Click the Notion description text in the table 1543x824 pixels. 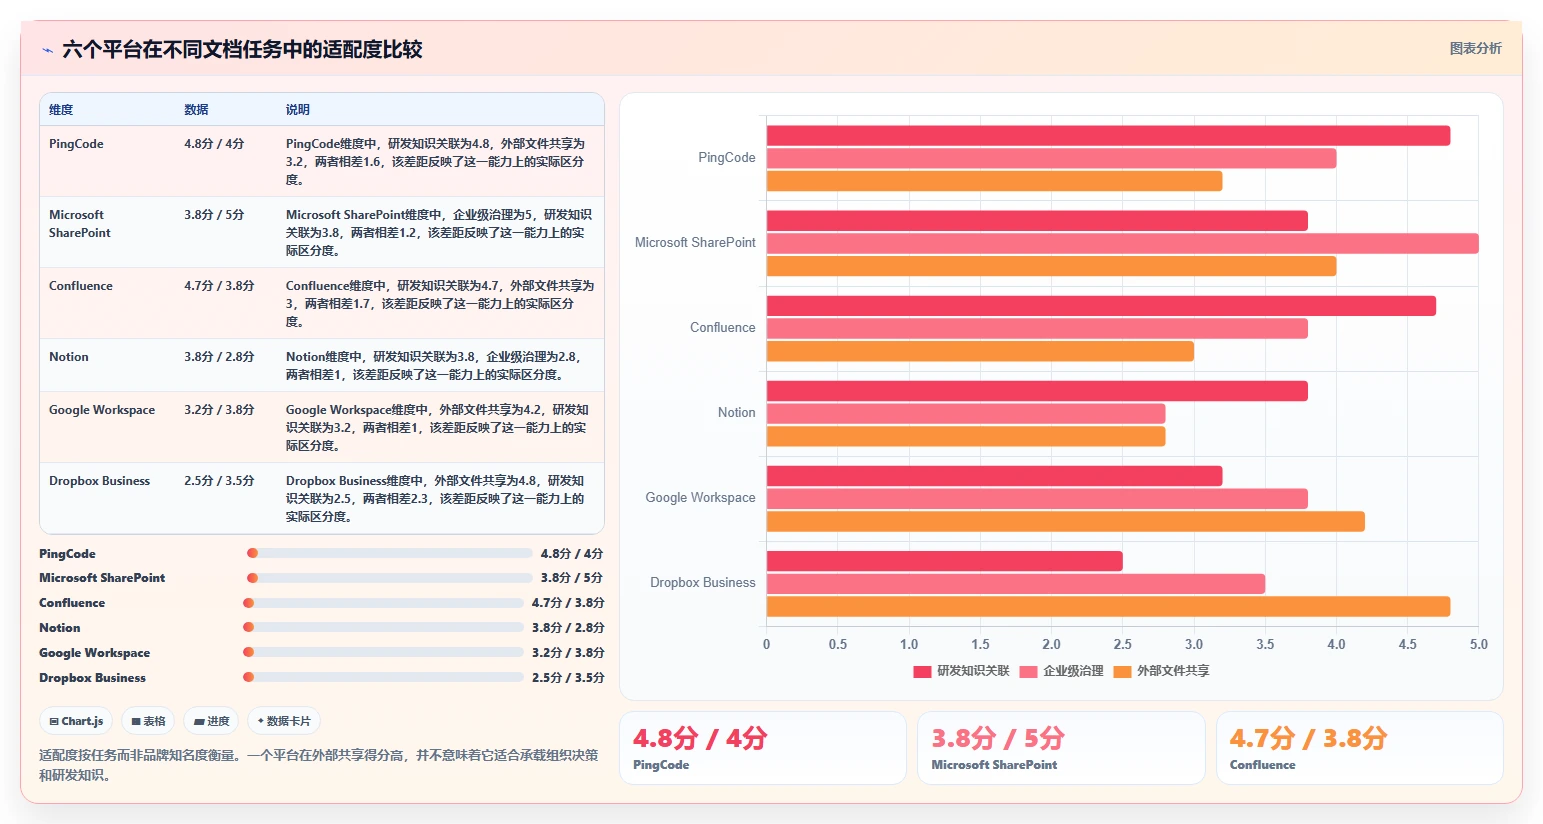434,366
